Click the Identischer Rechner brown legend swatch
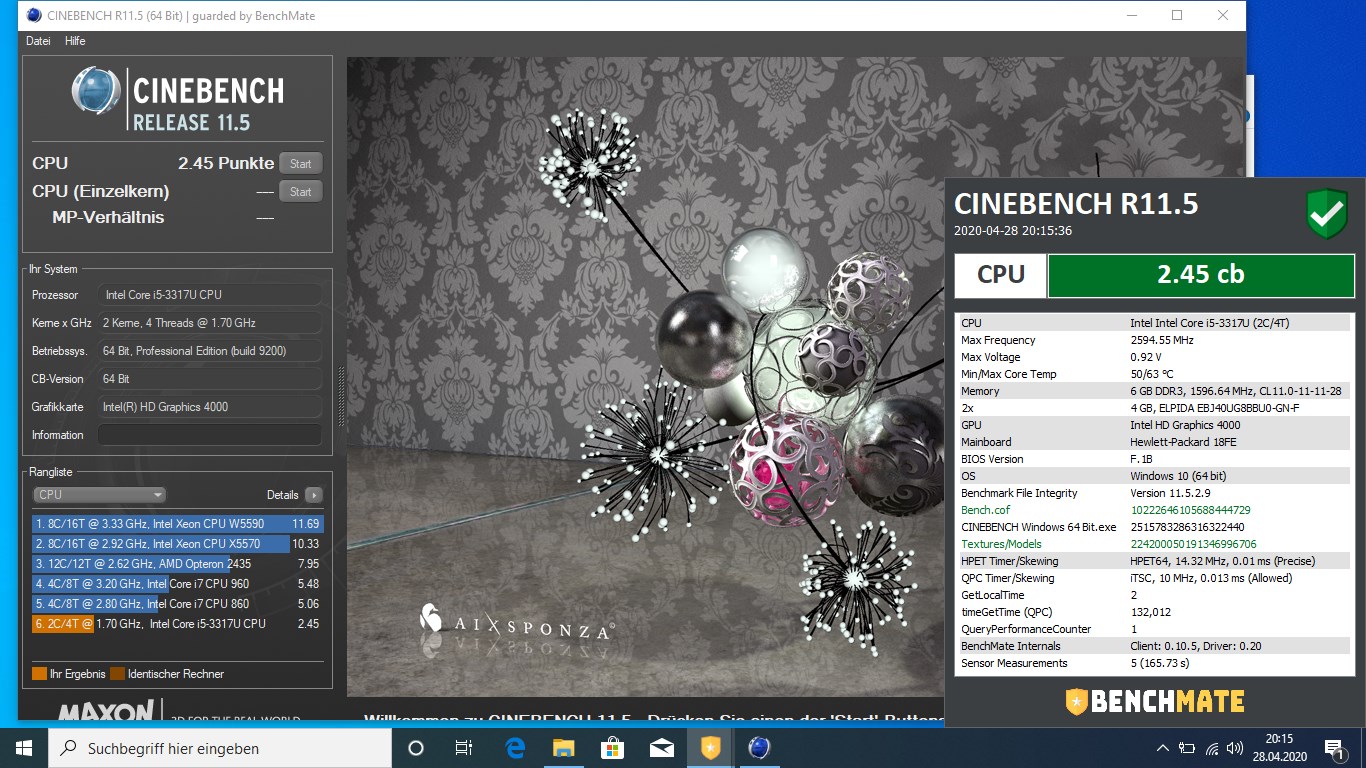1366x768 pixels. click(117, 674)
